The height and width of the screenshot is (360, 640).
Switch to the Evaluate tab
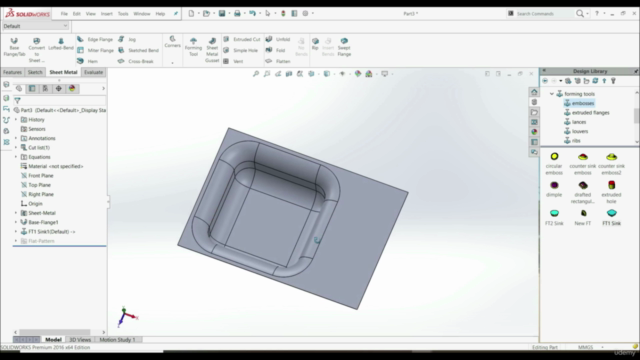coord(93,72)
